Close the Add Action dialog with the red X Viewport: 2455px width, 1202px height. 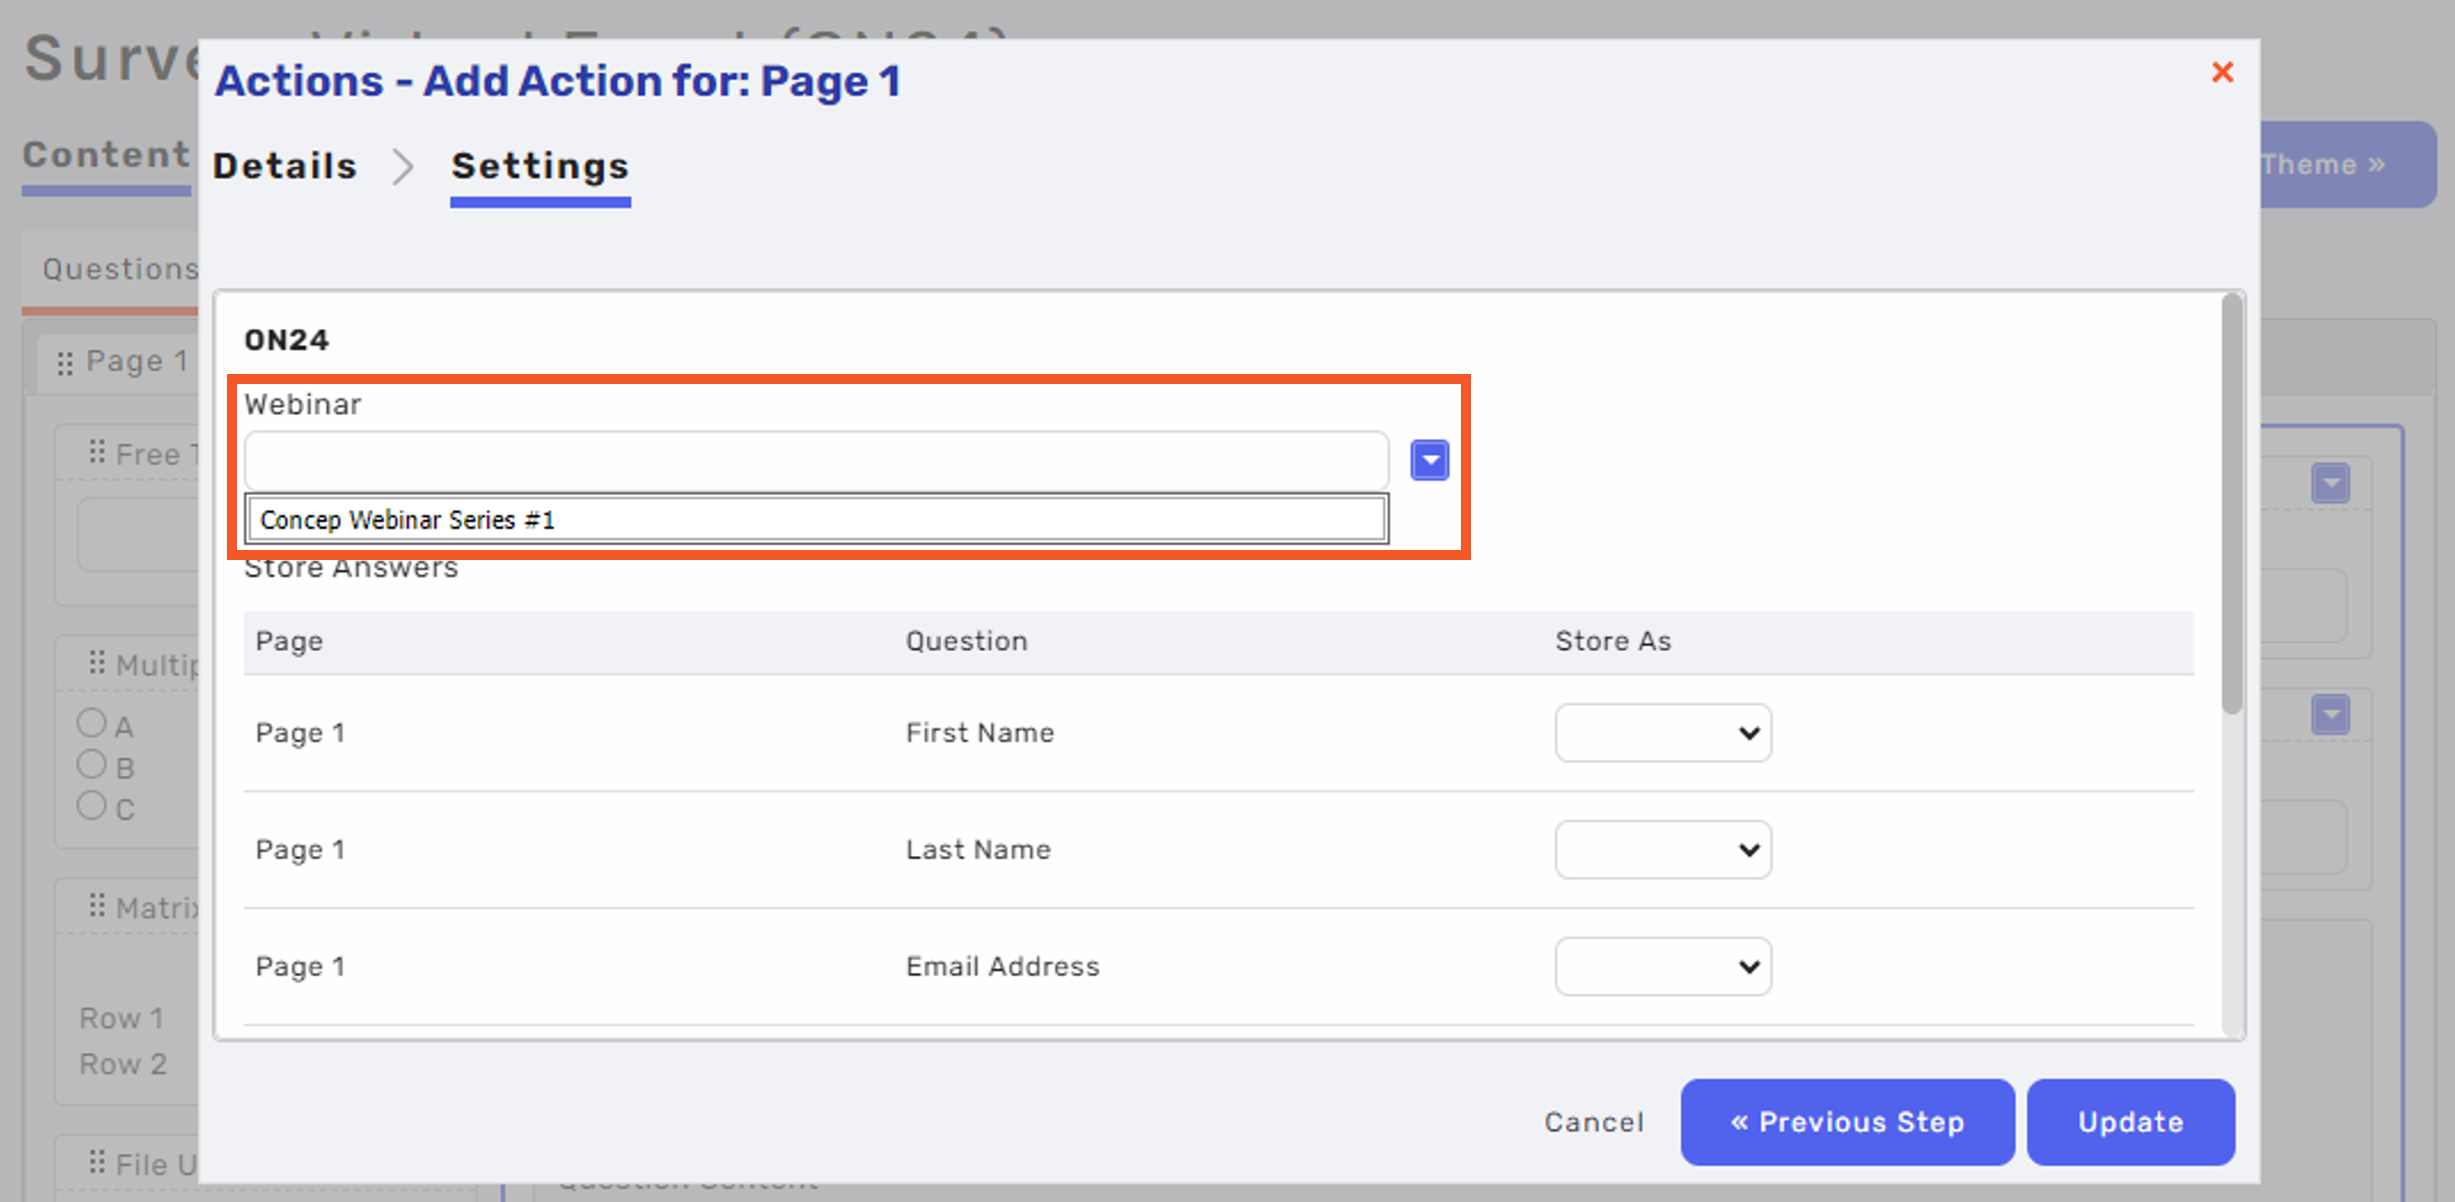[2222, 72]
